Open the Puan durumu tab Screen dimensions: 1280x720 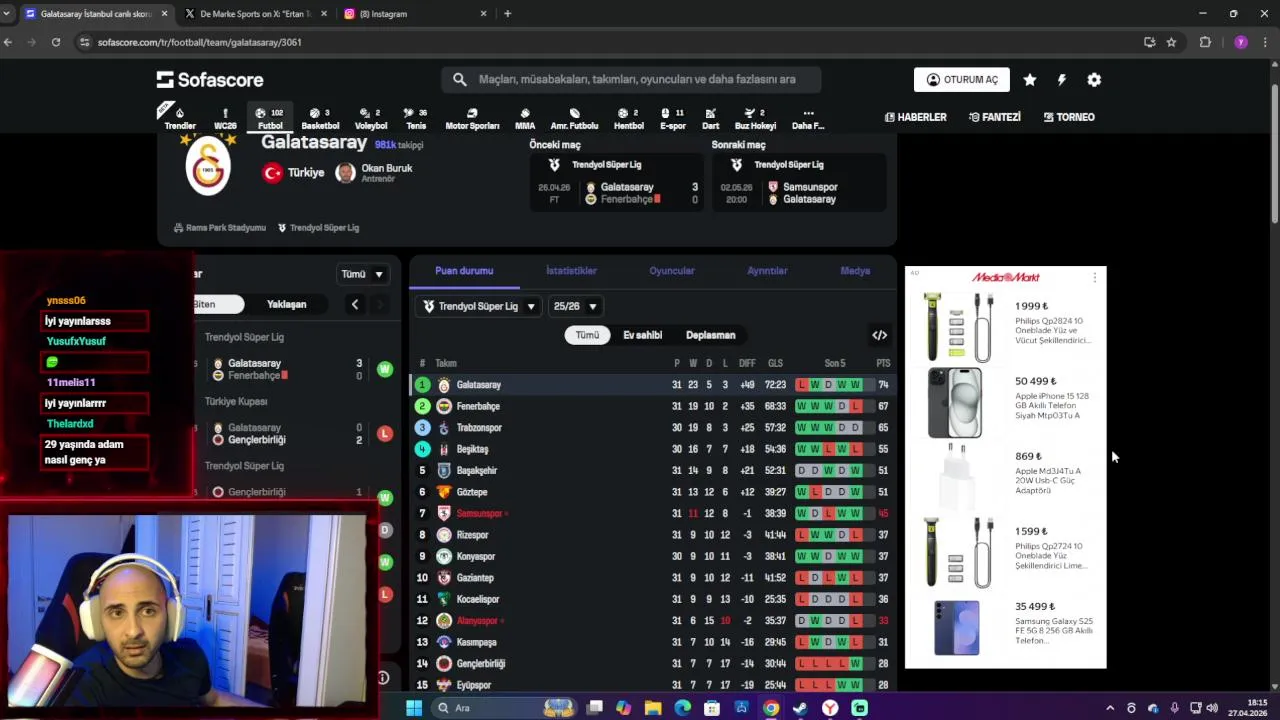coord(464,271)
